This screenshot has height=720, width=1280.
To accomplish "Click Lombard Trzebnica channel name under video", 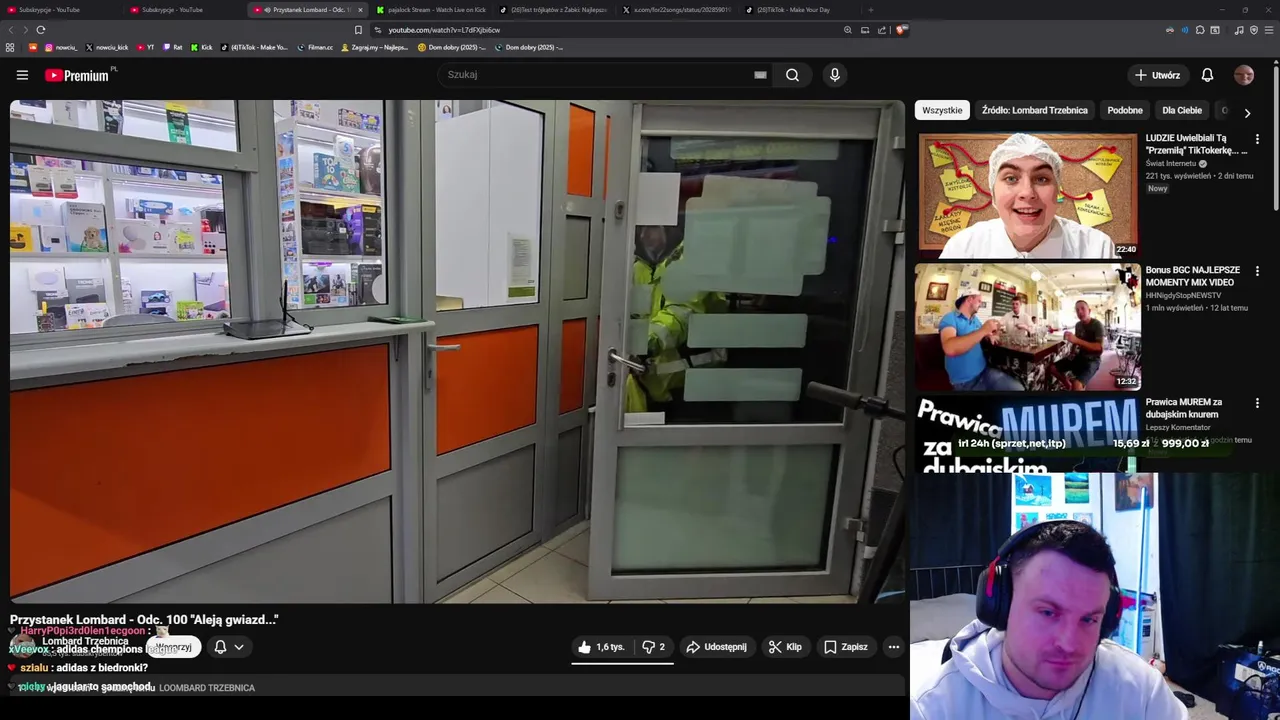I will coord(85,641).
